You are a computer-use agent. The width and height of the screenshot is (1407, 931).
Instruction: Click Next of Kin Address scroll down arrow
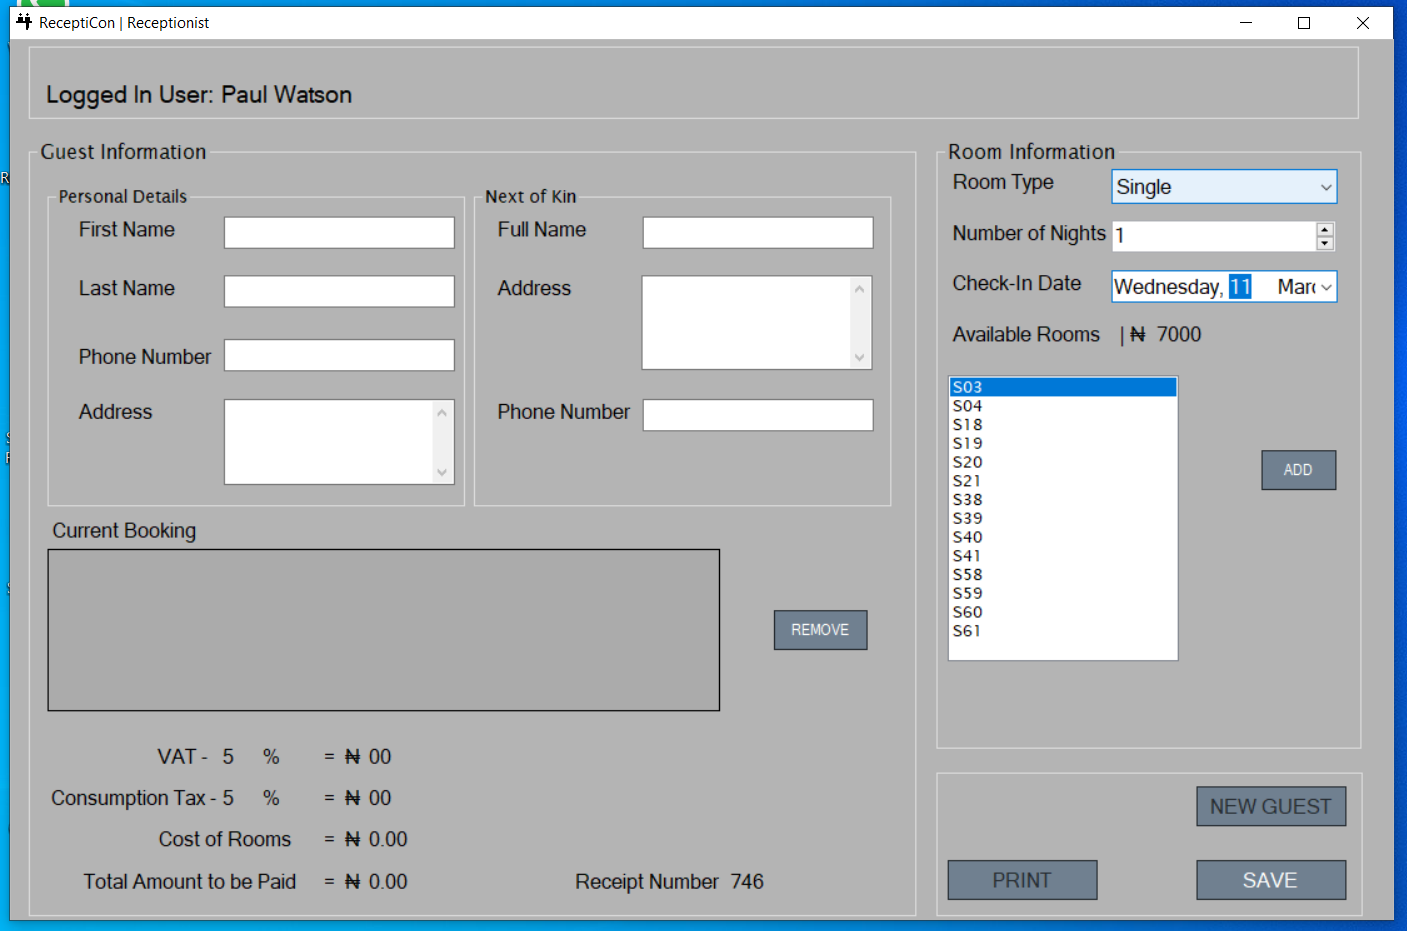tap(860, 357)
